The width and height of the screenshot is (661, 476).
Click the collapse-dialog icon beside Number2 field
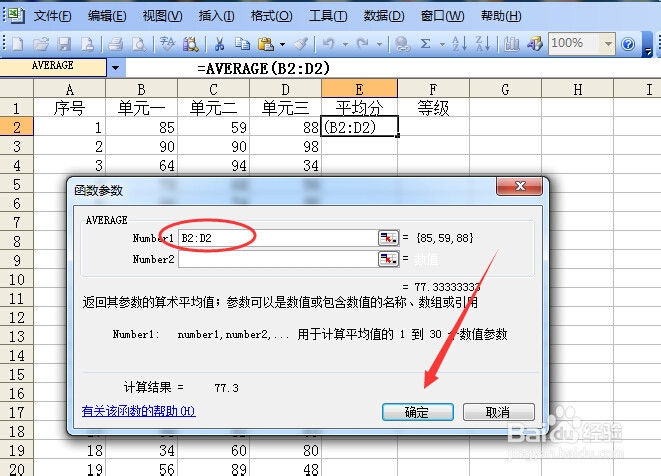click(388, 259)
